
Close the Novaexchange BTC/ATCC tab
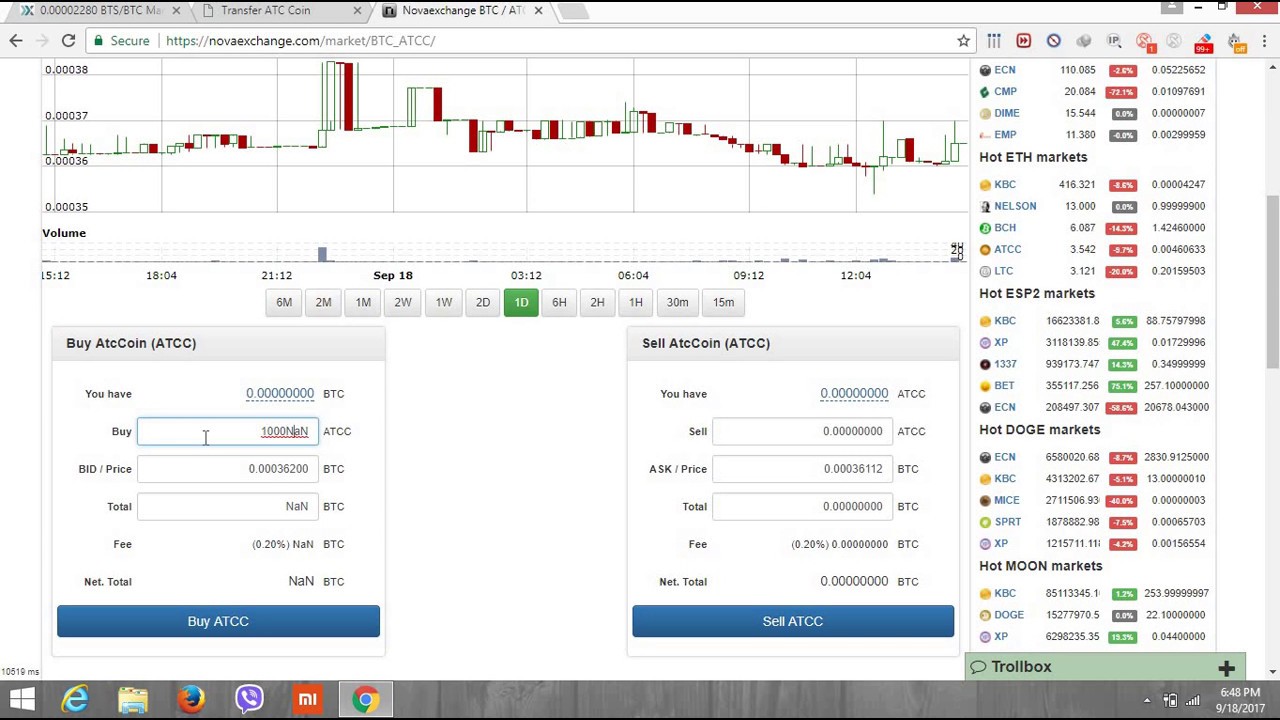click(538, 10)
